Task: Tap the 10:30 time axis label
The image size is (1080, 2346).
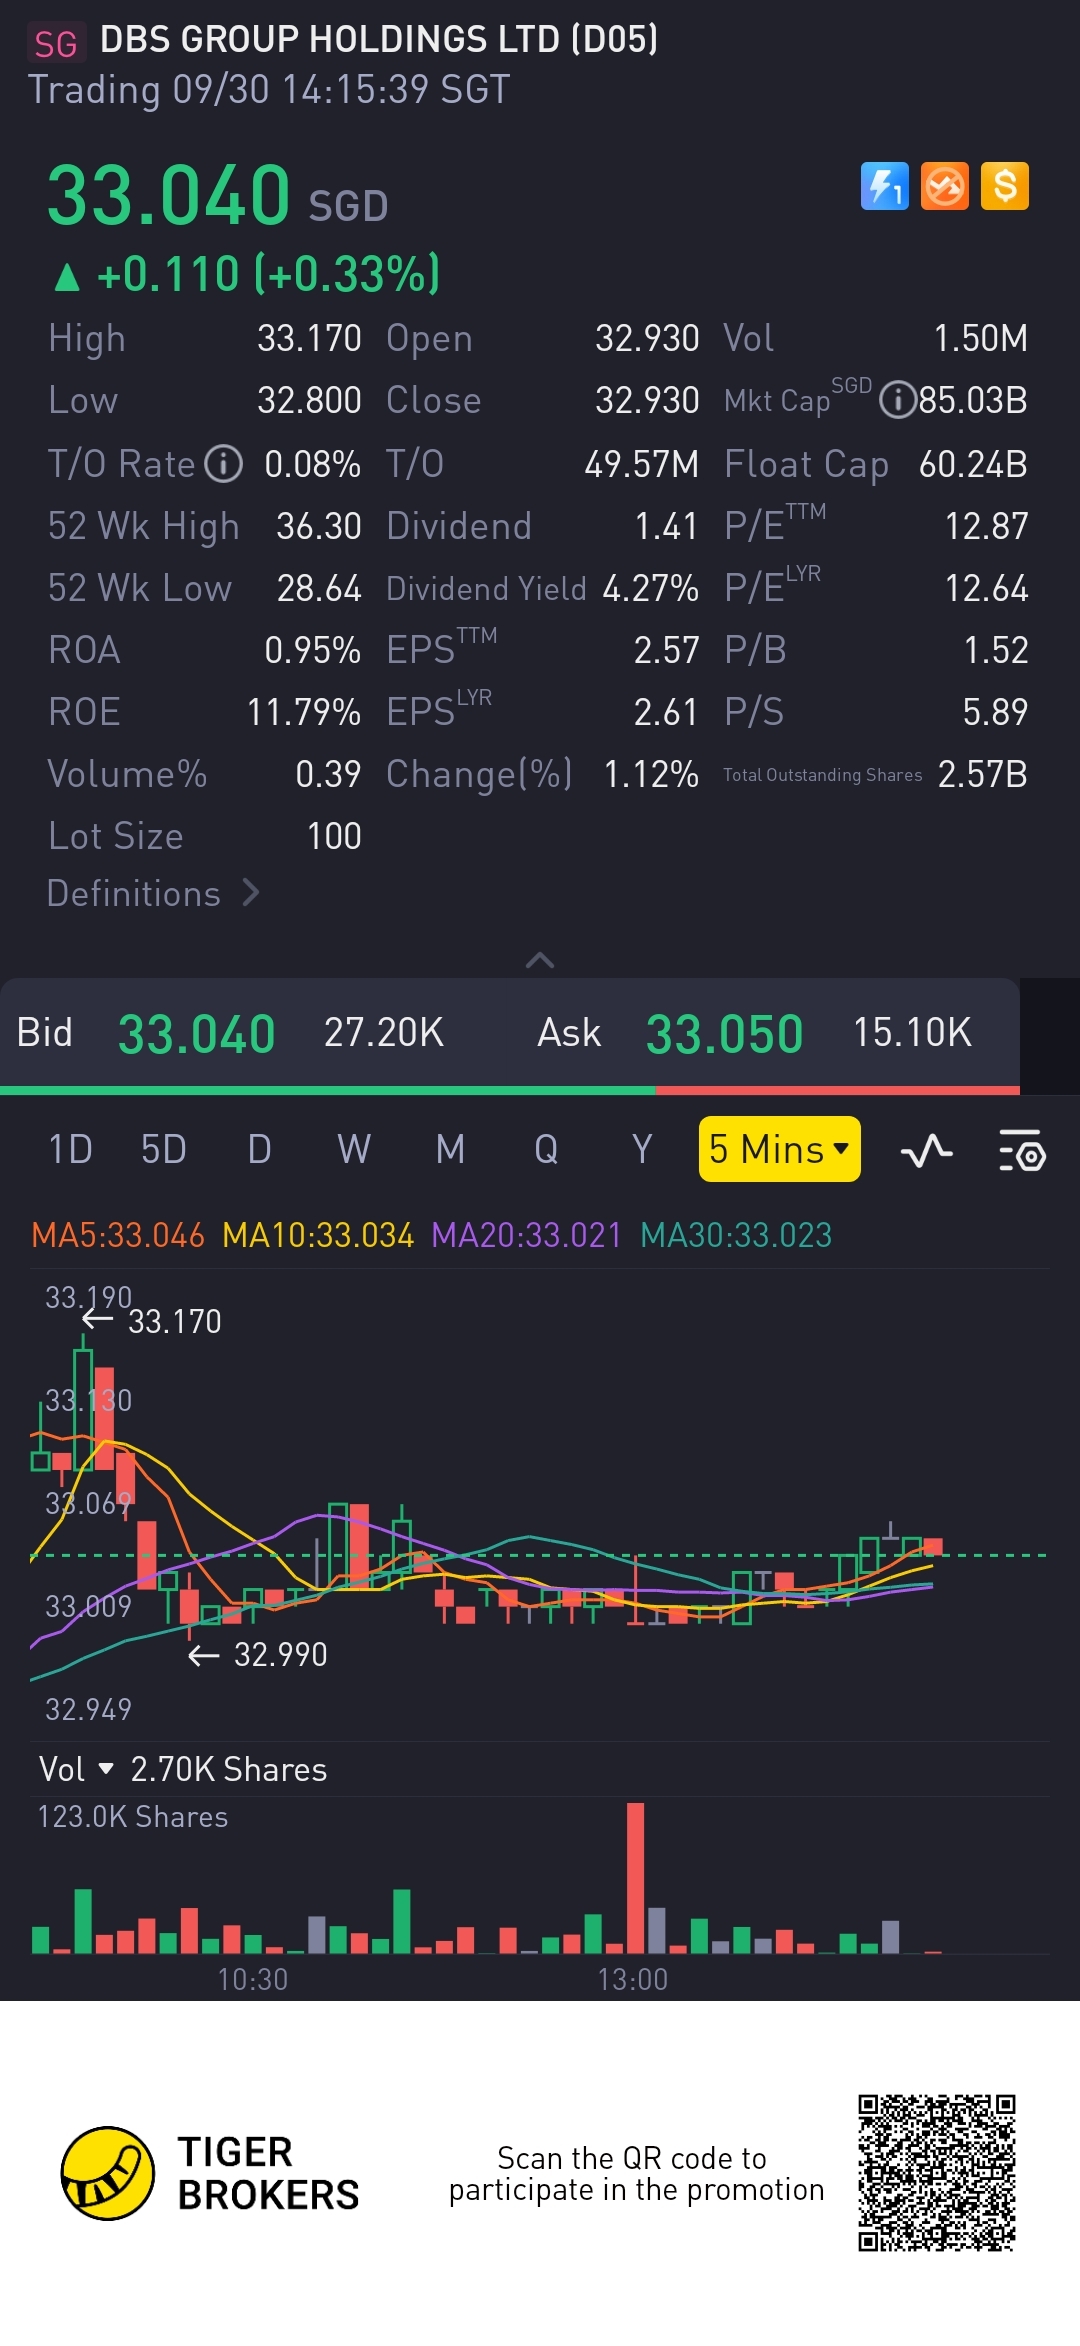Action: (253, 1979)
